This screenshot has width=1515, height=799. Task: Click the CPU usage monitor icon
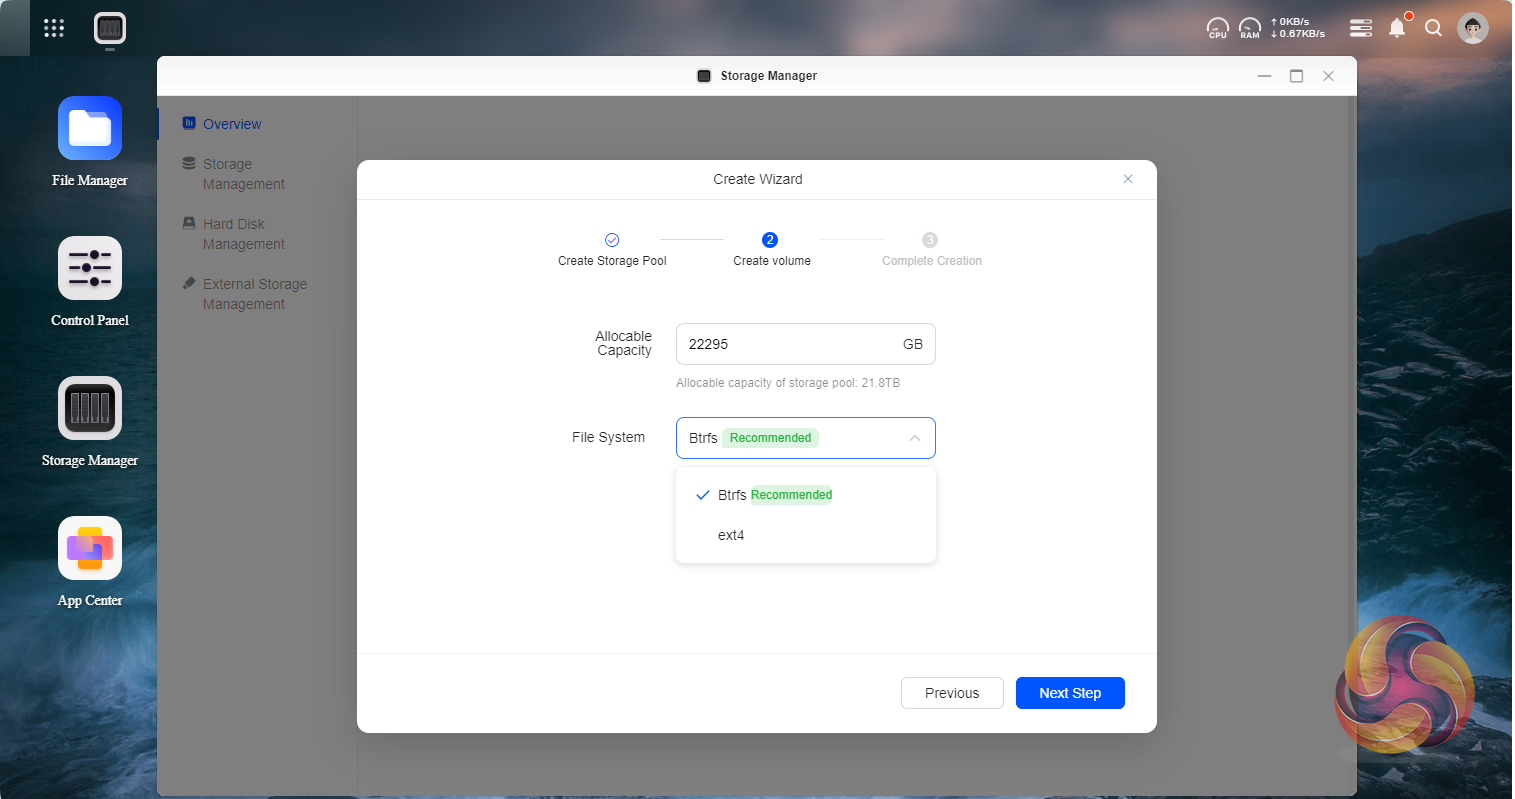(1217, 28)
